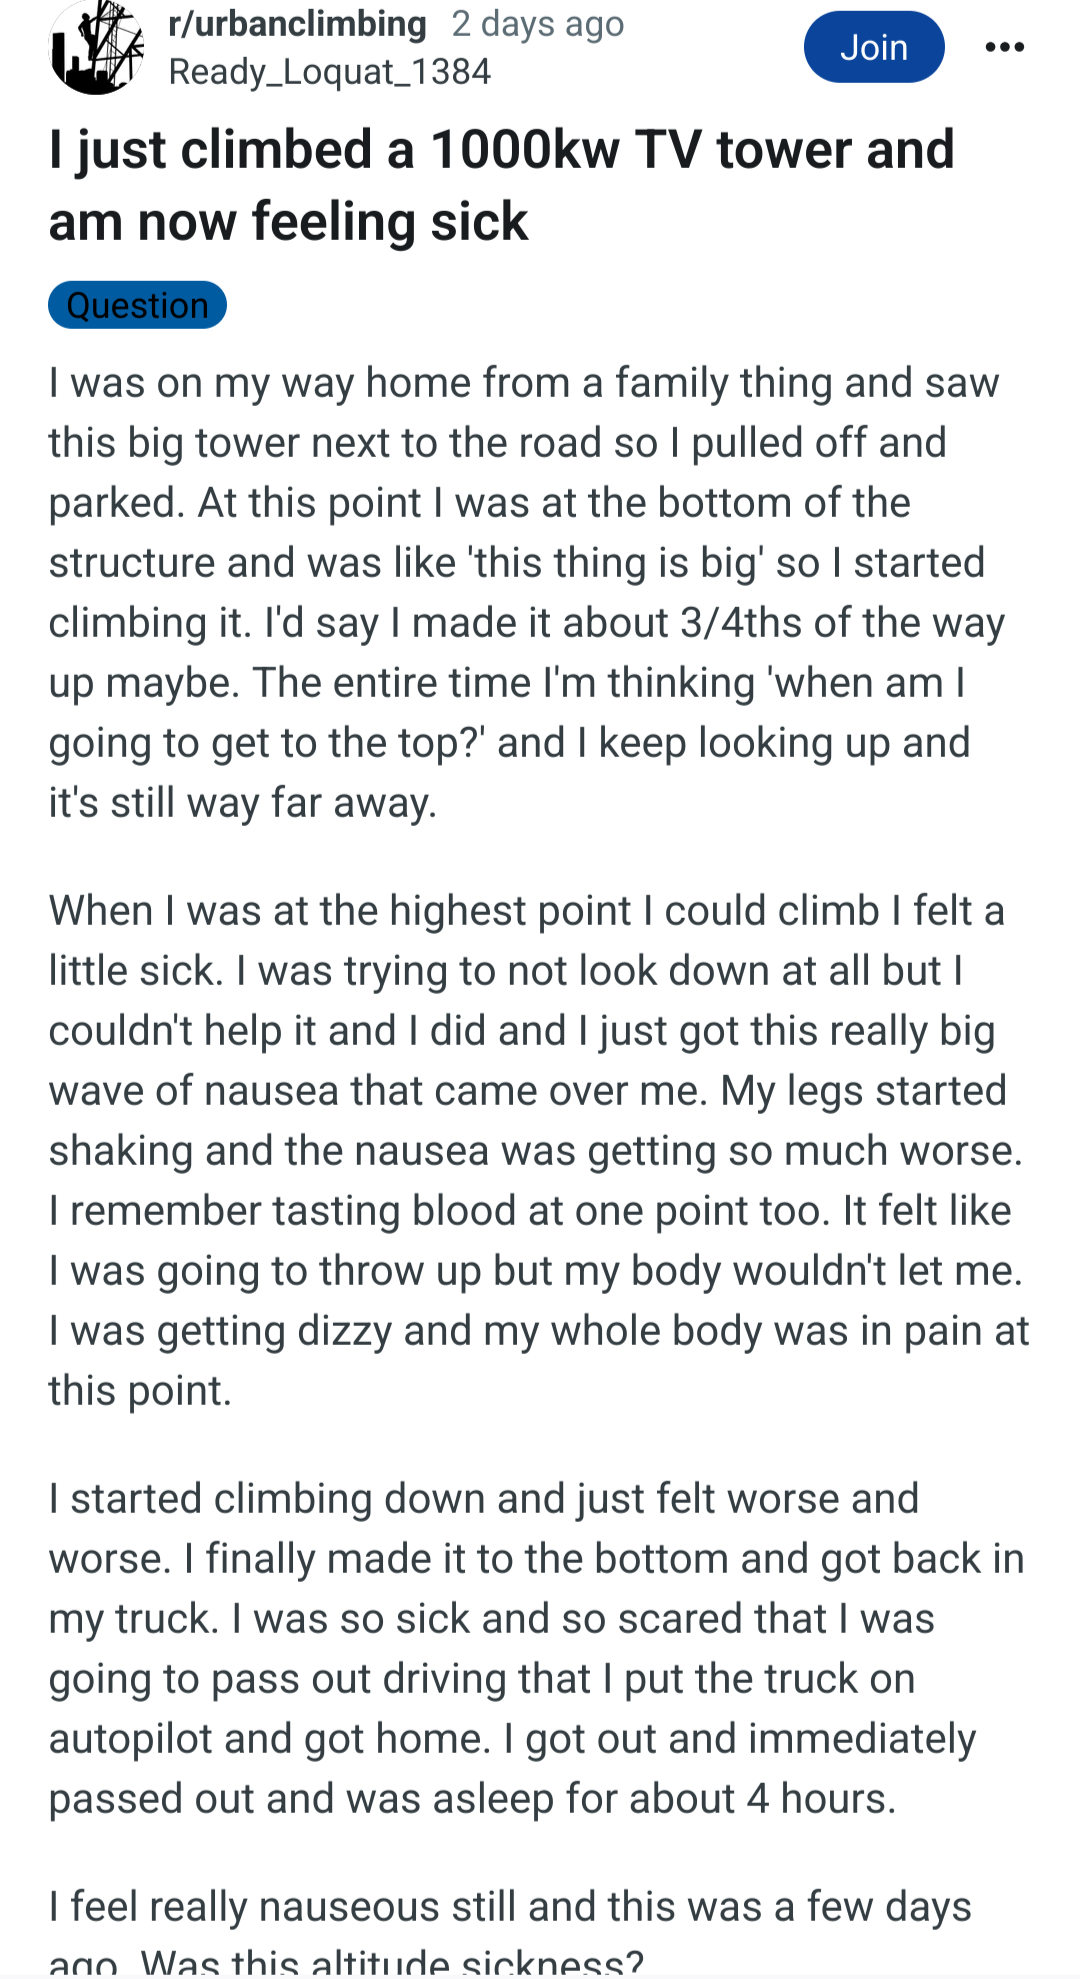View Ready_Loquat_1384's user profile
This screenshot has width=1080, height=1979.
coord(329,72)
